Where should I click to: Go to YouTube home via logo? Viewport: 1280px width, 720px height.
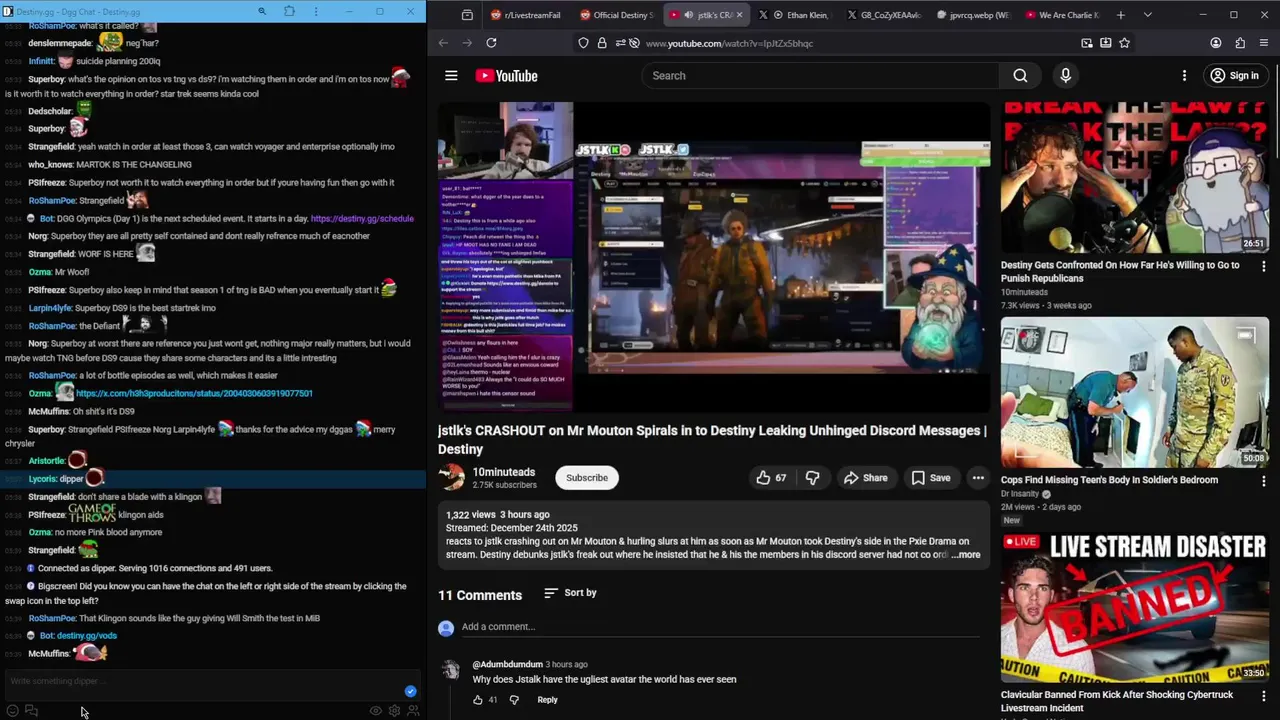tap(506, 76)
